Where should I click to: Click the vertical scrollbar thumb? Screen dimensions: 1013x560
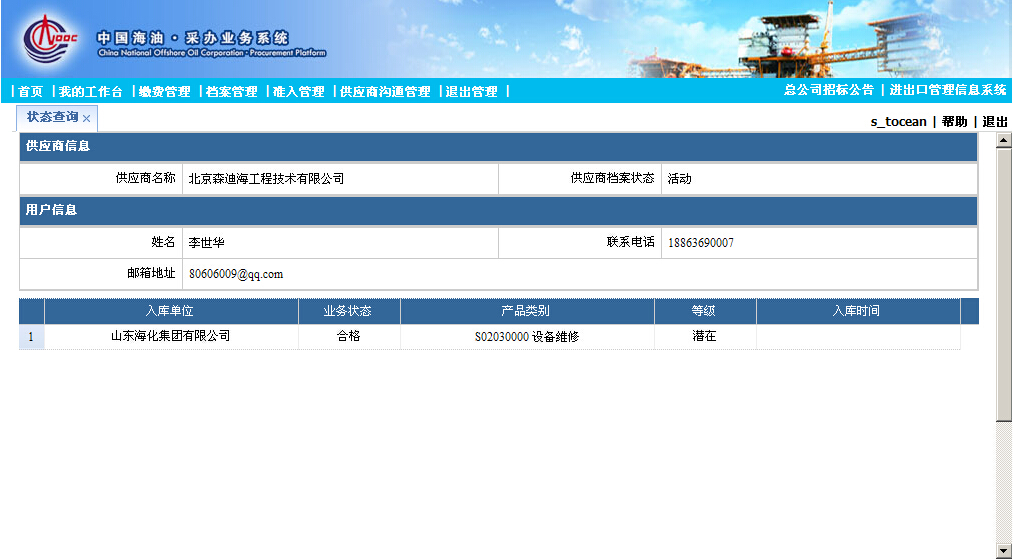(1003, 285)
